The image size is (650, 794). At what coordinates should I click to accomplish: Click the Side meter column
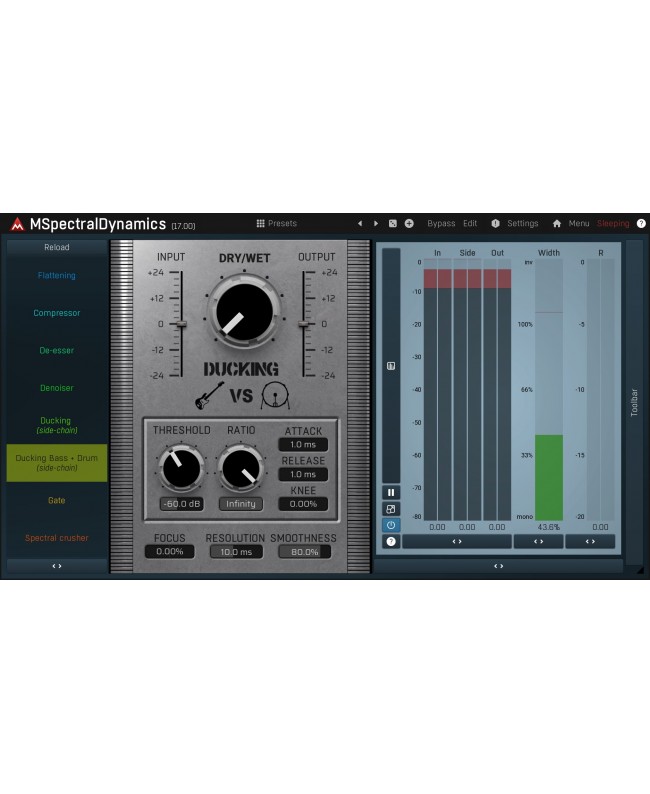467,390
